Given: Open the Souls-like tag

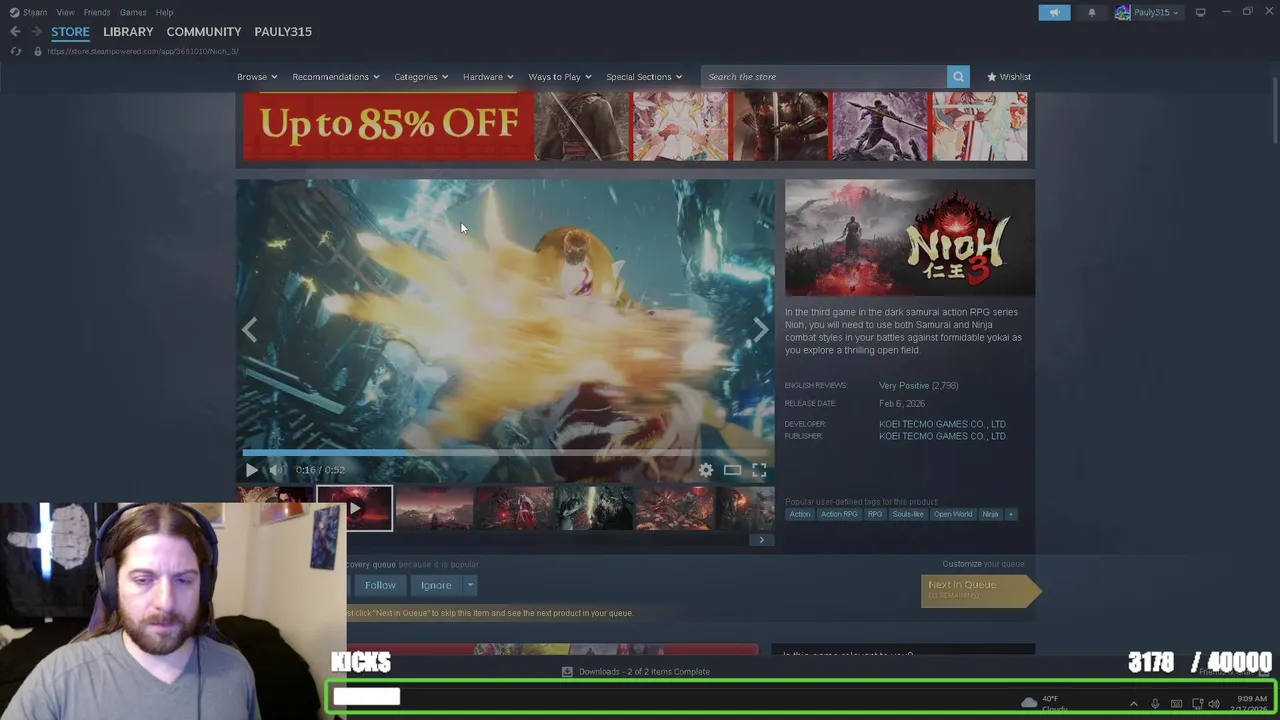Looking at the screenshot, I should pyautogui.click(x=908, y=514).
